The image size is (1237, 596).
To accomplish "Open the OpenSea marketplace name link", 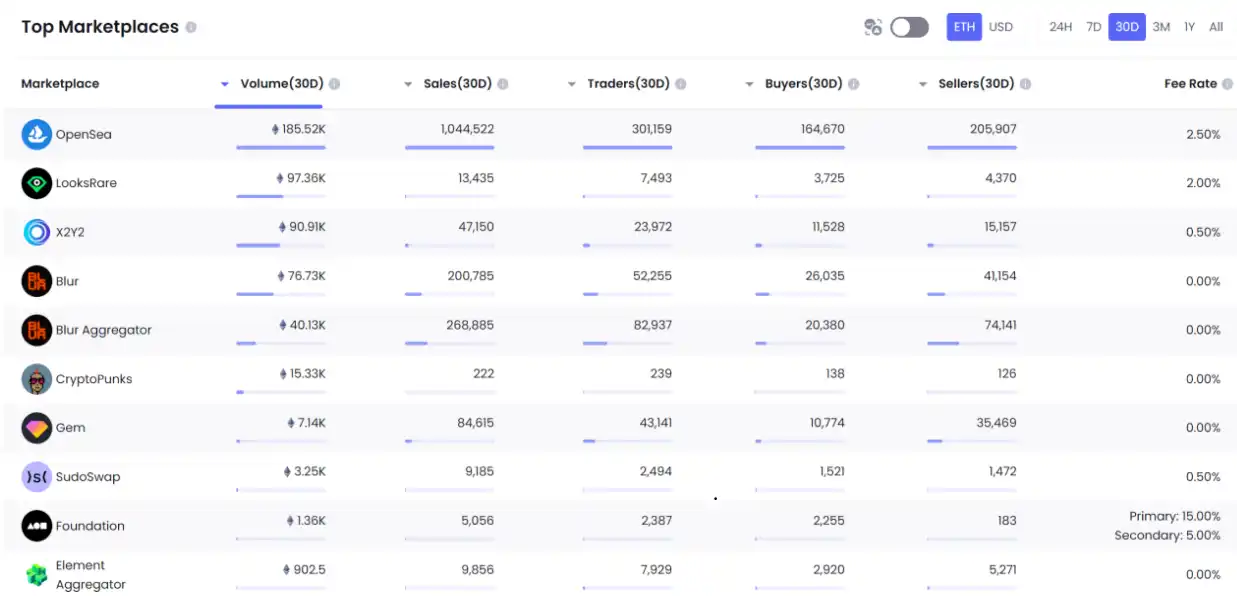I will click(84, 134).
